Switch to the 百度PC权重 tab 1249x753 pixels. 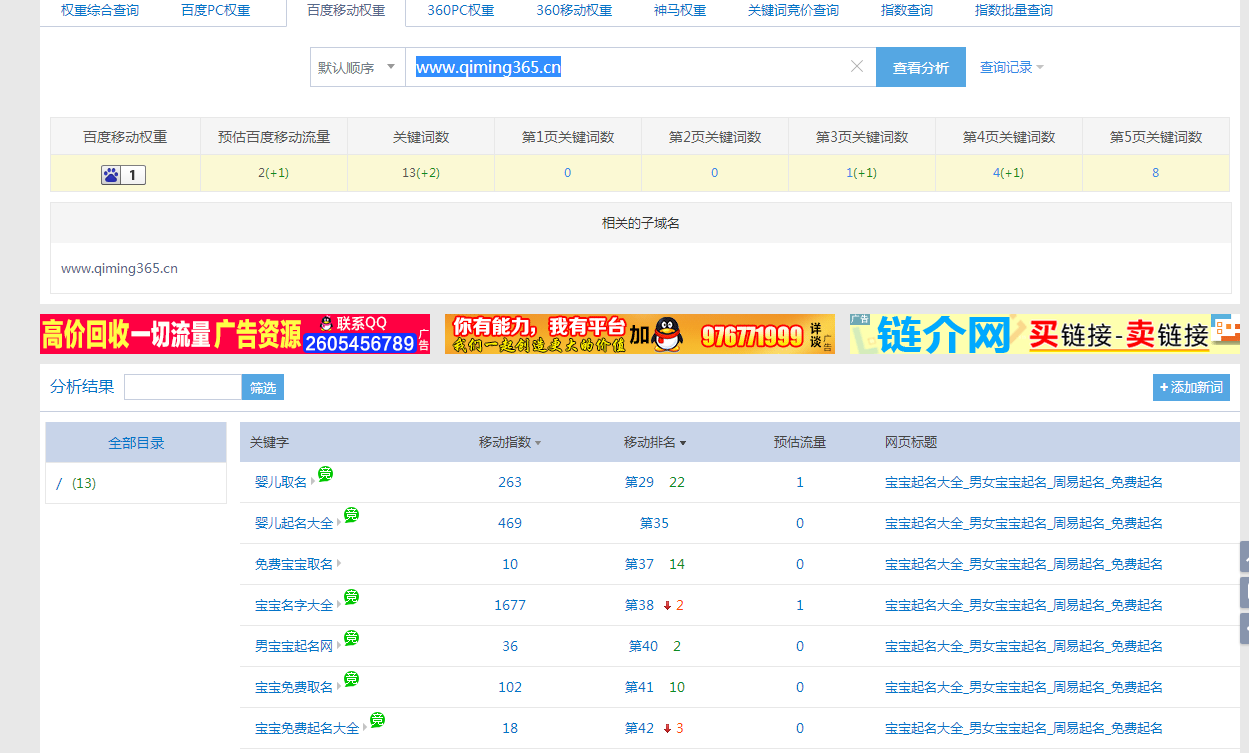pos(216,11)
